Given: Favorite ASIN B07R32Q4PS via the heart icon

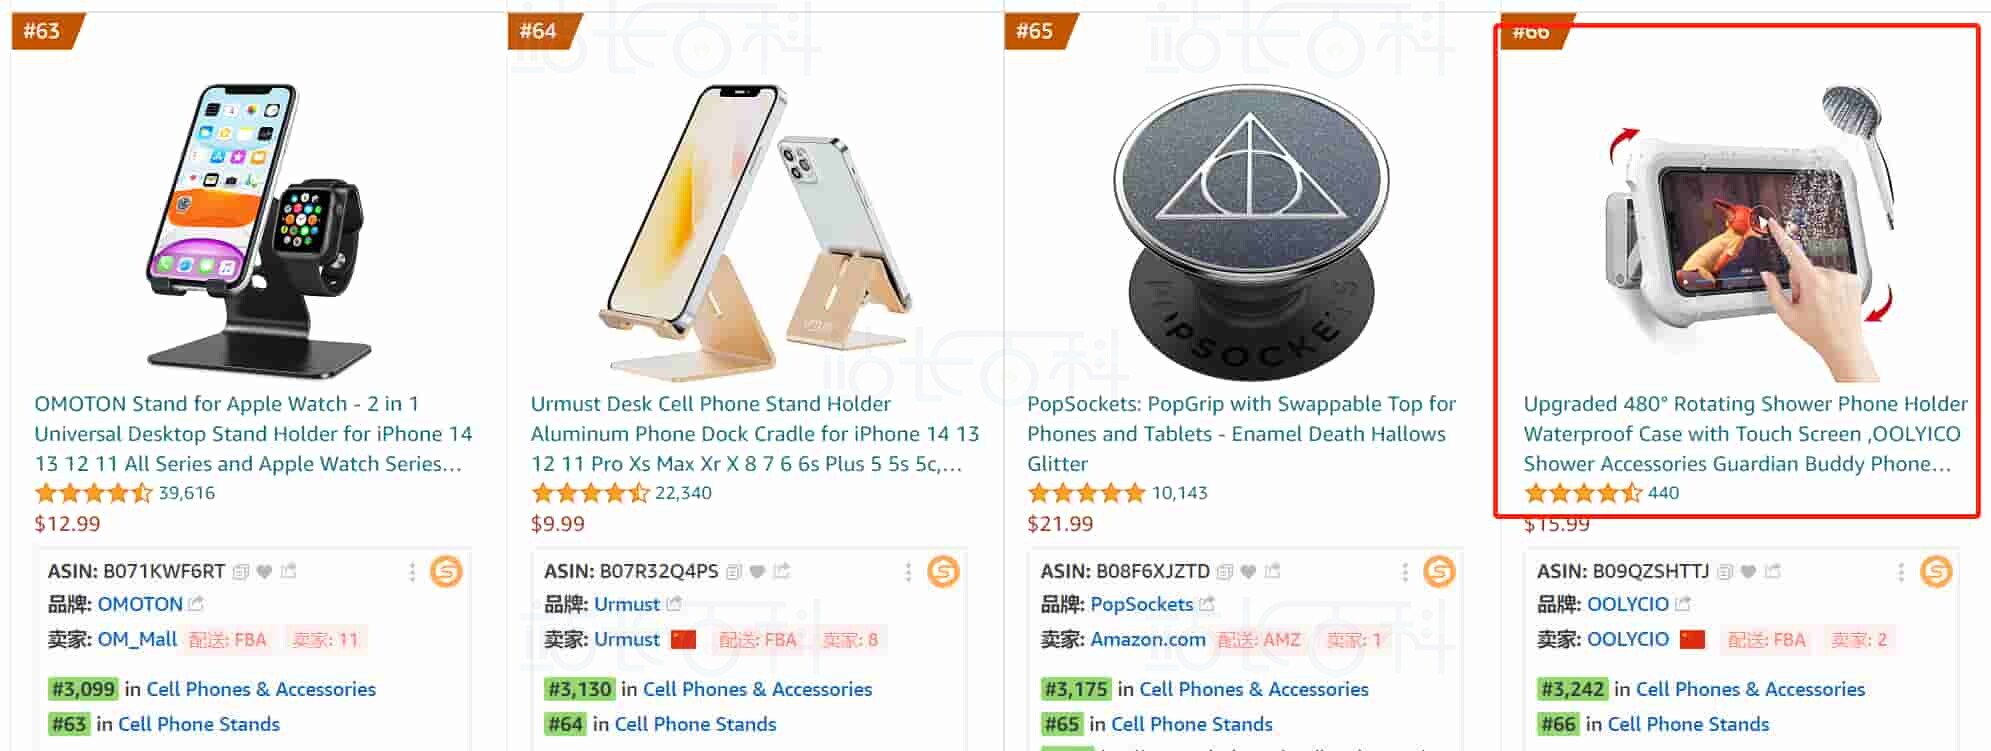Looking at the screenshot, I should point(756,571).
